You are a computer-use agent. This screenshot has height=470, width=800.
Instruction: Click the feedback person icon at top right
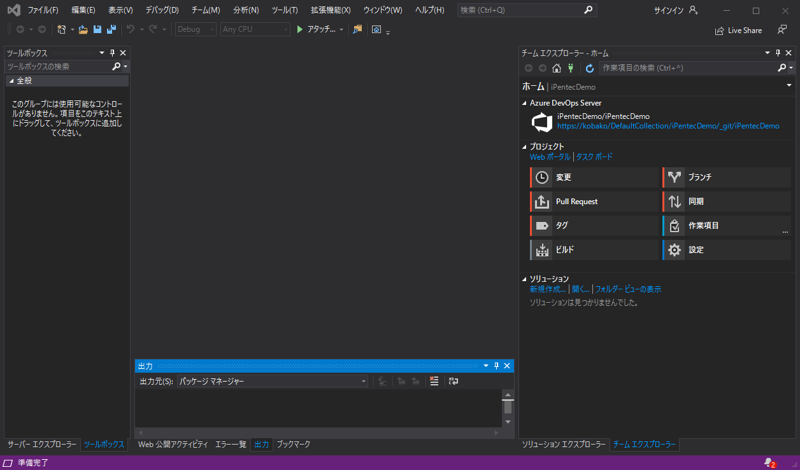pos(782,30)
